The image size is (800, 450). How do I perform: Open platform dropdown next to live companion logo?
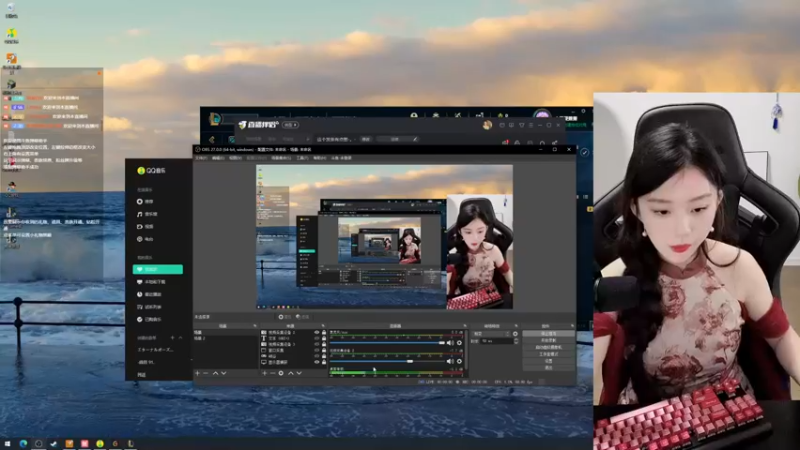[290, 125]
